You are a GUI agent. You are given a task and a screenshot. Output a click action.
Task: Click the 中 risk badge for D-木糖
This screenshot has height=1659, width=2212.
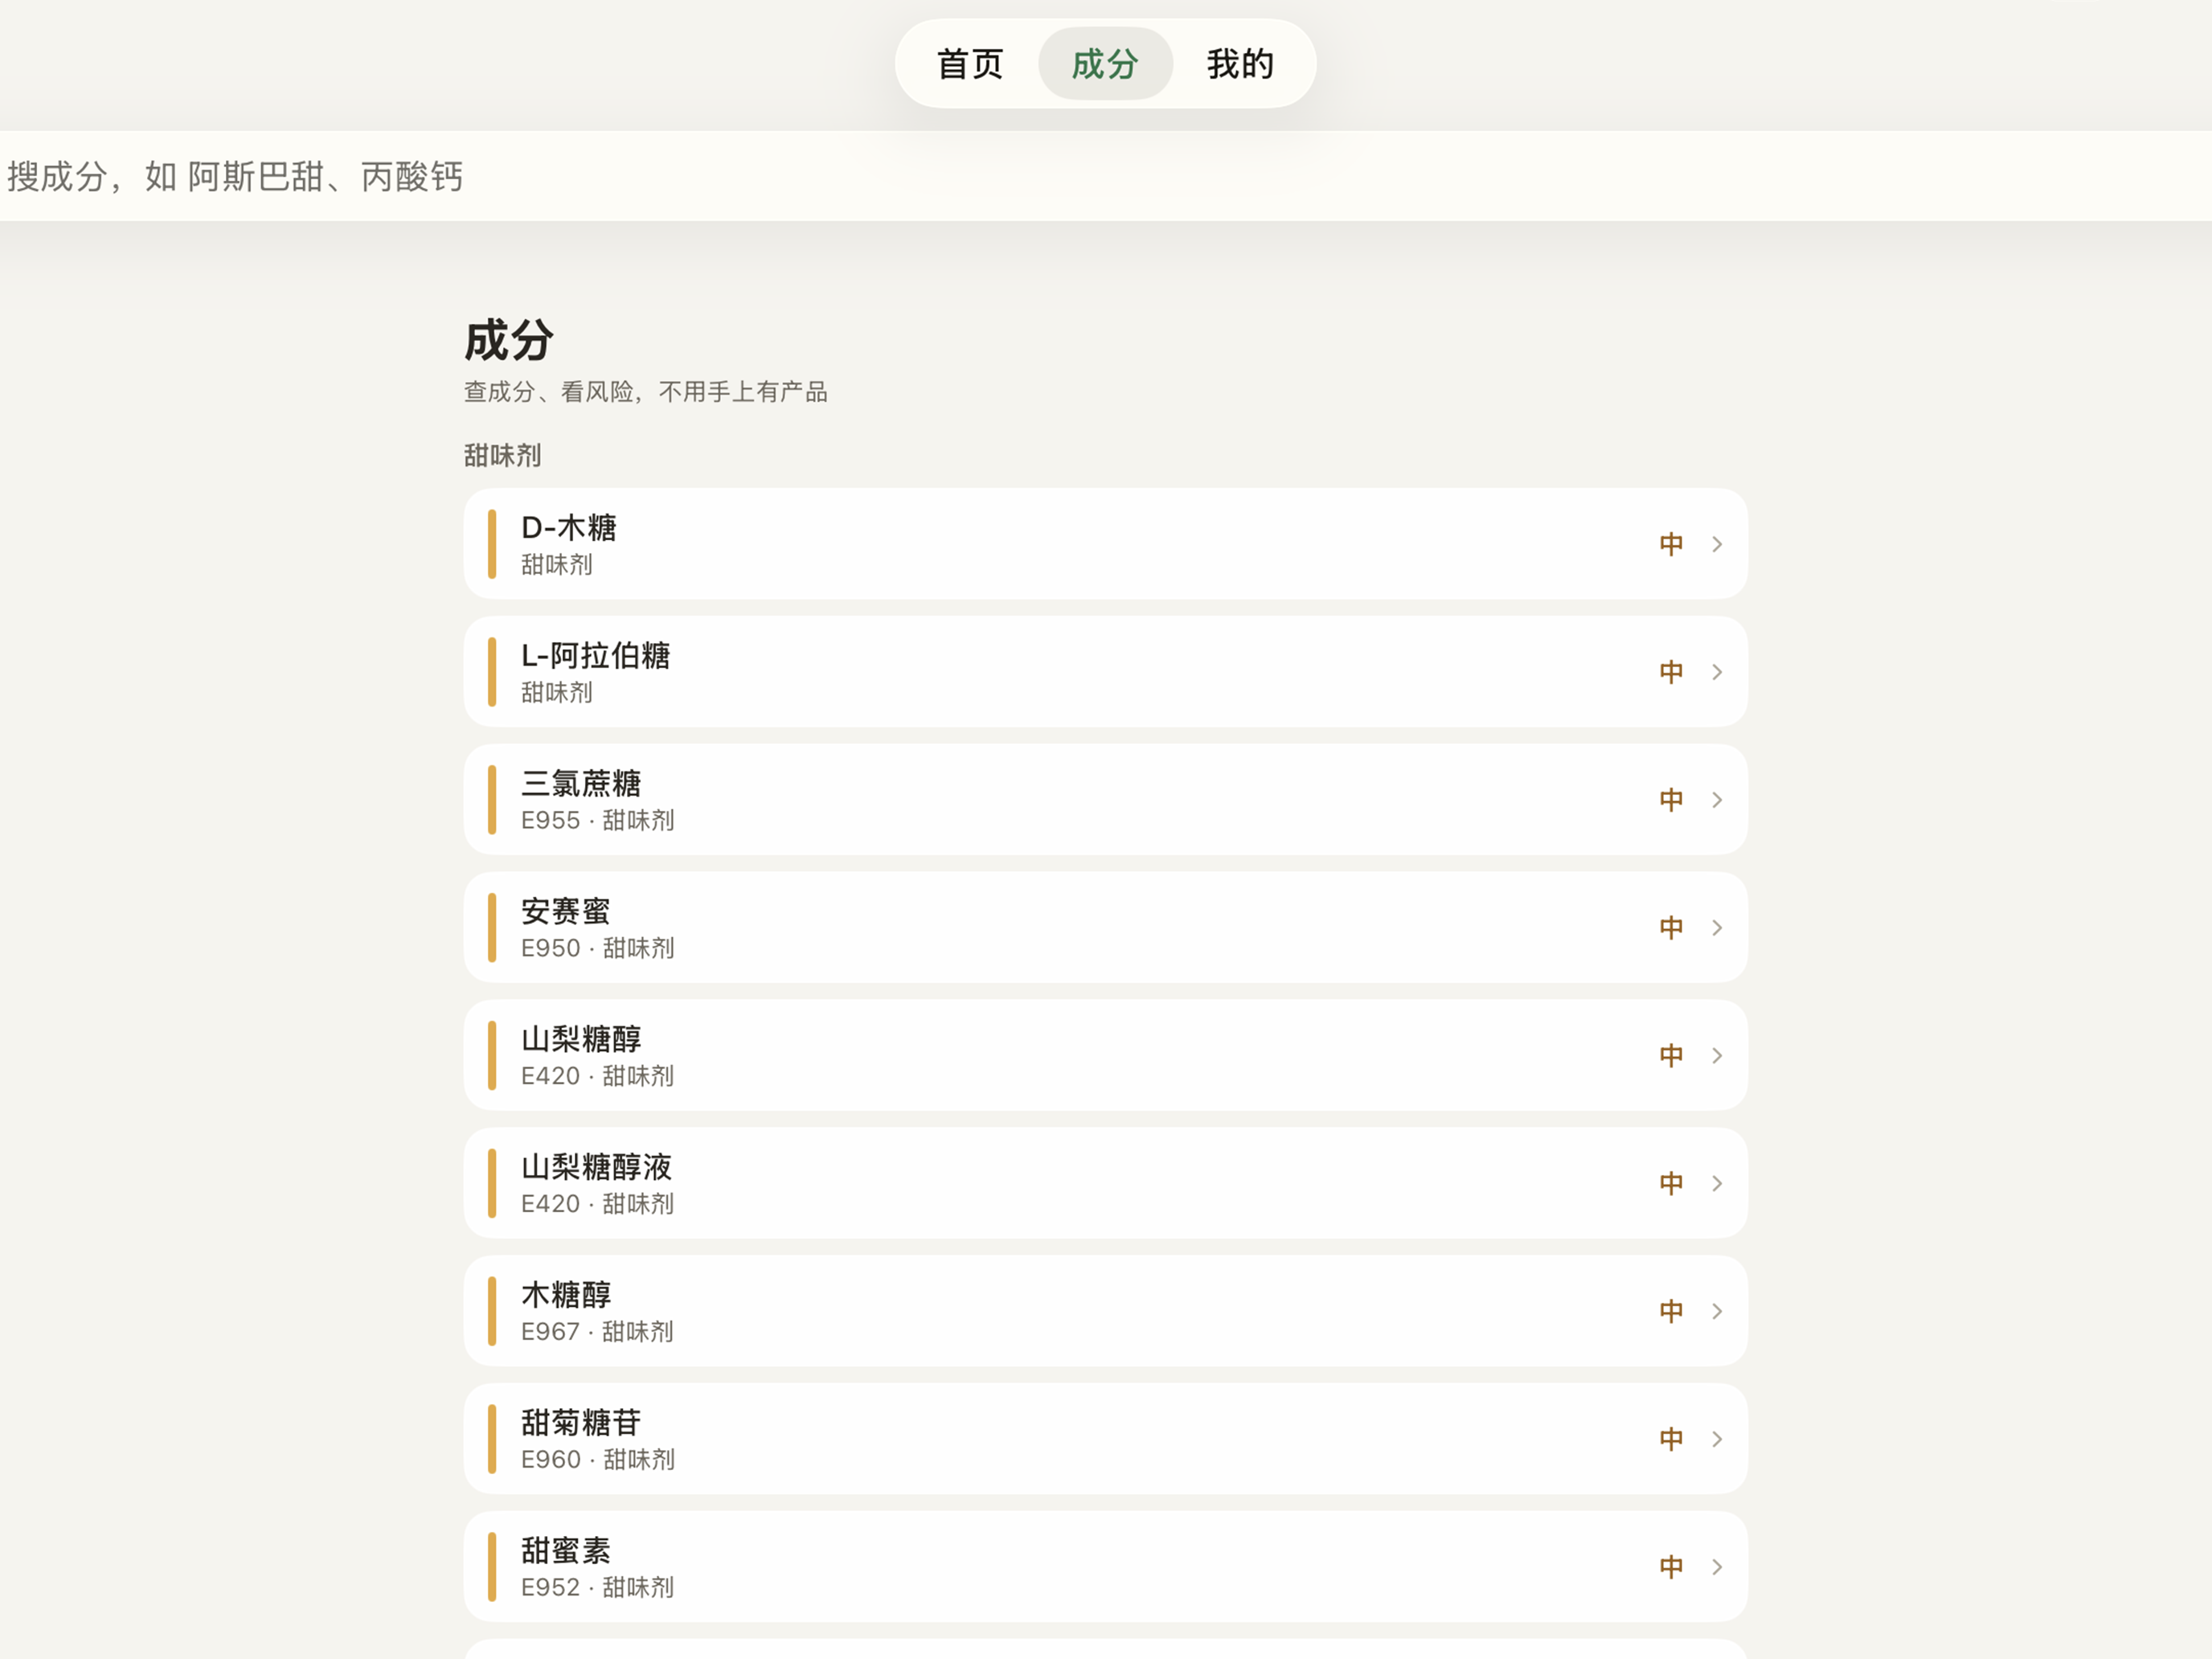[1671, 544]
